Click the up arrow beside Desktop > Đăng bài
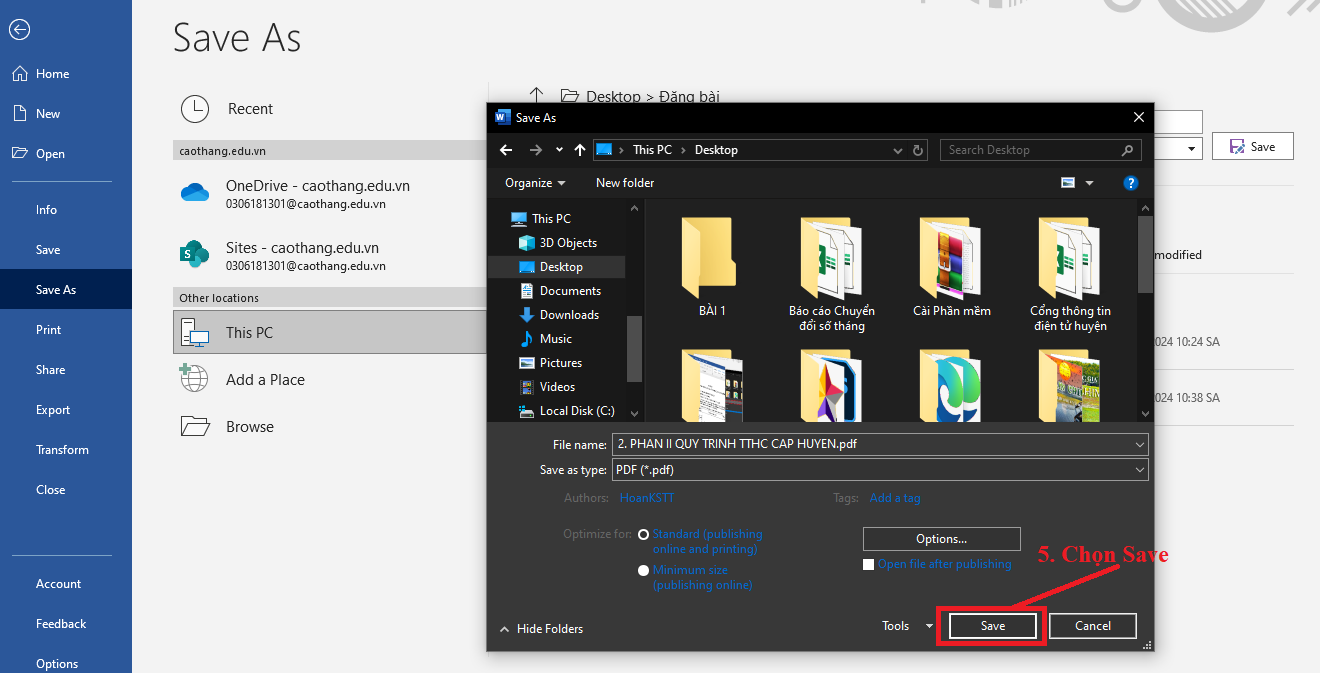Viewport: 1320px width, 673px height. 536,95
